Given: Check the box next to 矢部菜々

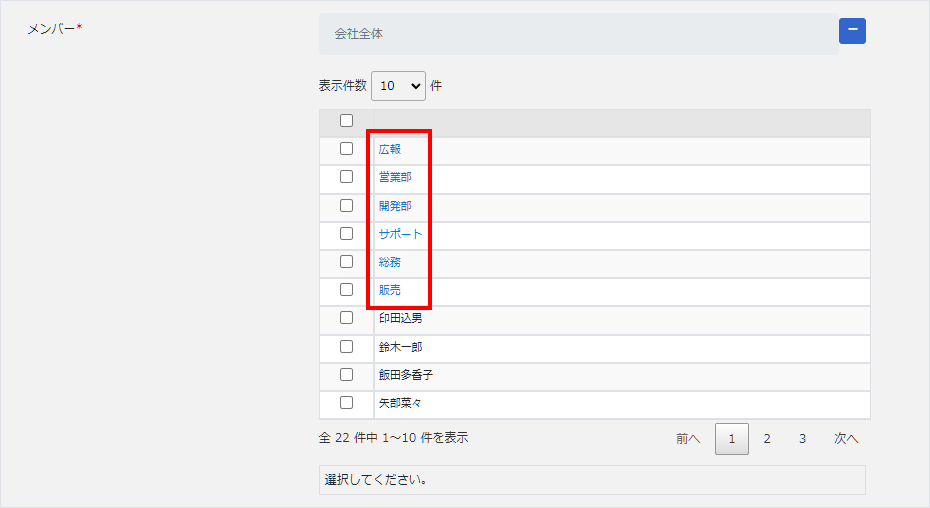Looking at the screenshot, I should point(346,403).
